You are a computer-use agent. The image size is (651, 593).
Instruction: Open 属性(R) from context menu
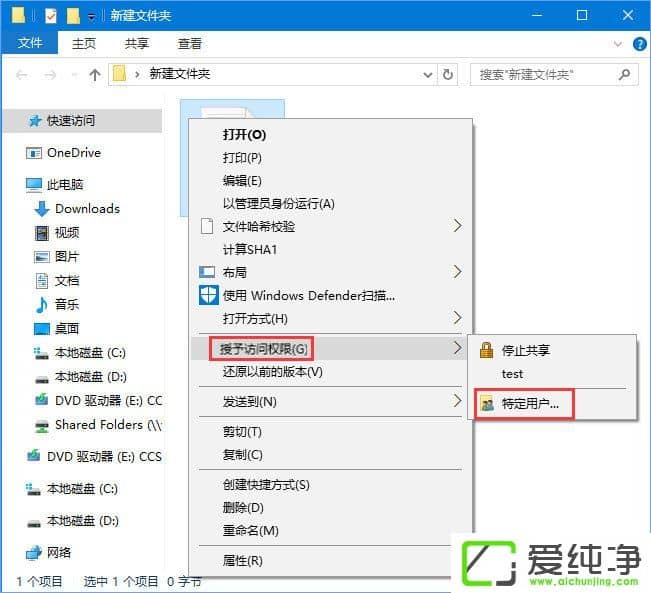coord(242,561)
